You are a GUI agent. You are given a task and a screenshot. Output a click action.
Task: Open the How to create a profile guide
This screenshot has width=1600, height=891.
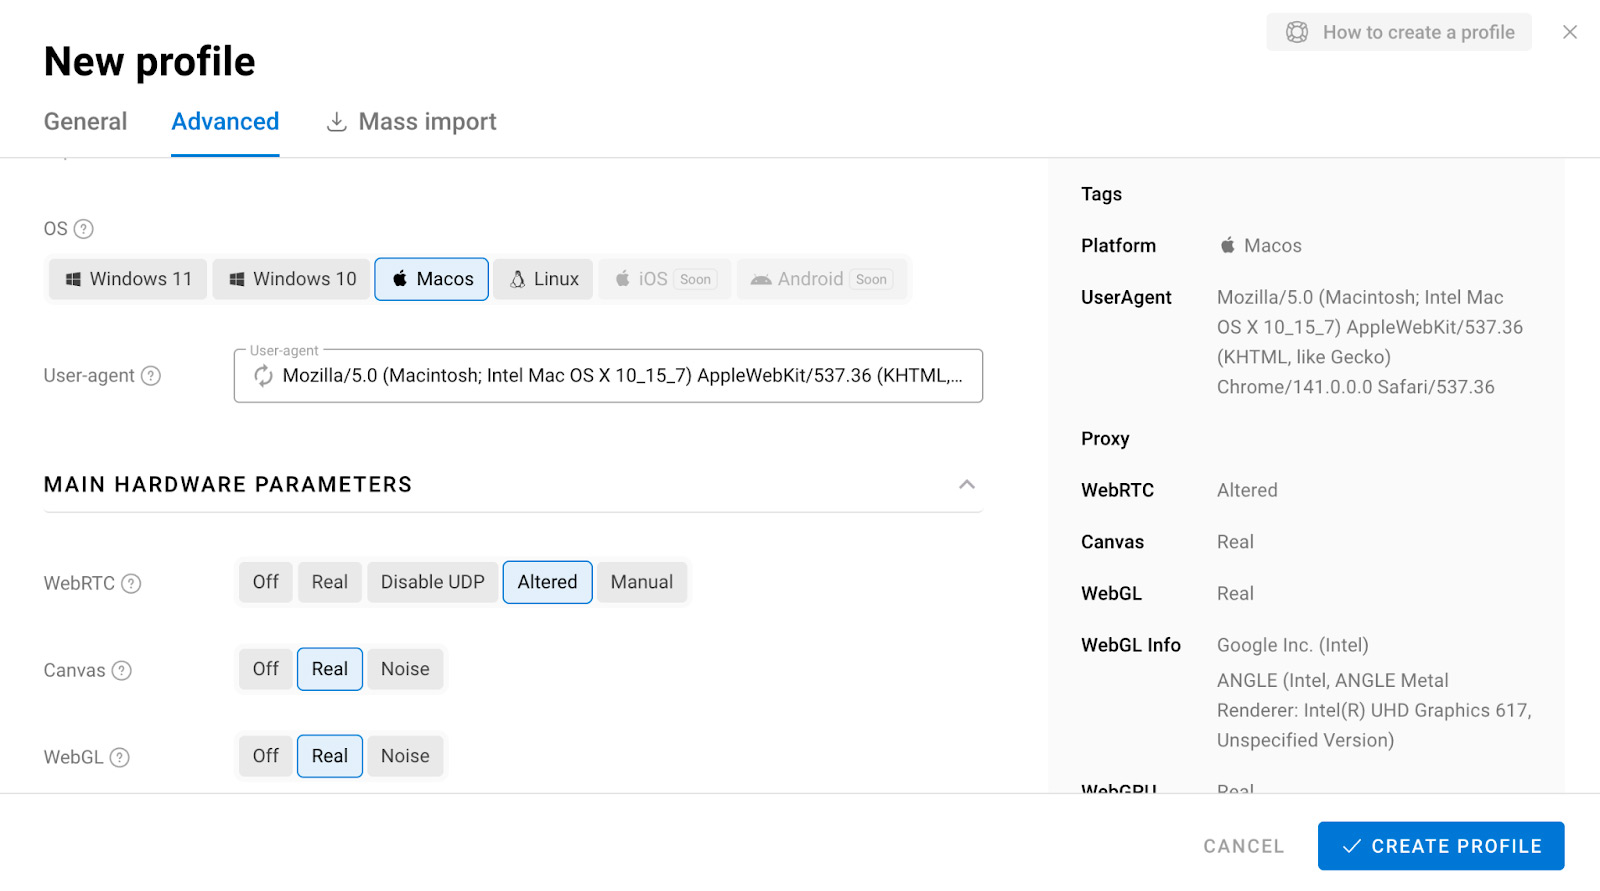coord(1399,32)
